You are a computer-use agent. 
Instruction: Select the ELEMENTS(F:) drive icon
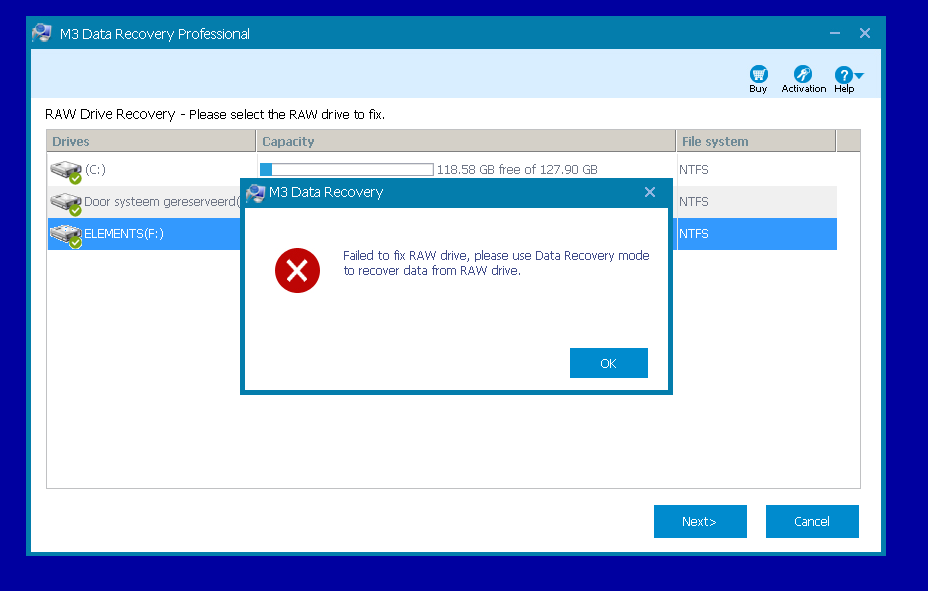tap(66, 236)
